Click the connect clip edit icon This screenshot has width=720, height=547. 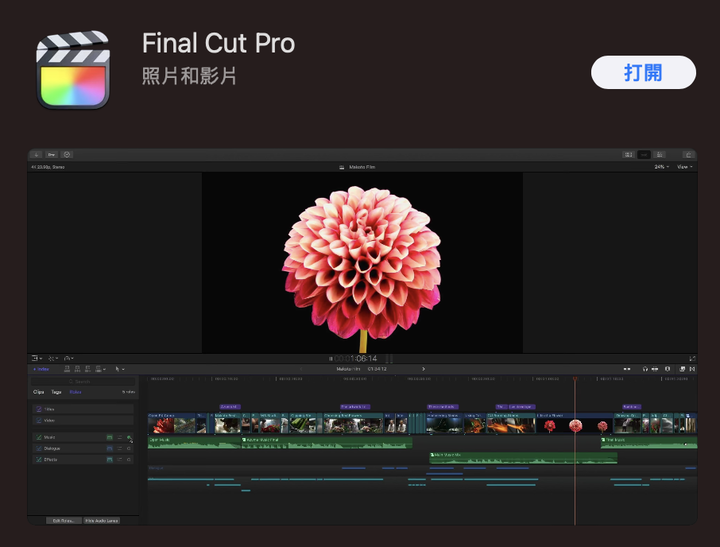[x=67, y=369]
